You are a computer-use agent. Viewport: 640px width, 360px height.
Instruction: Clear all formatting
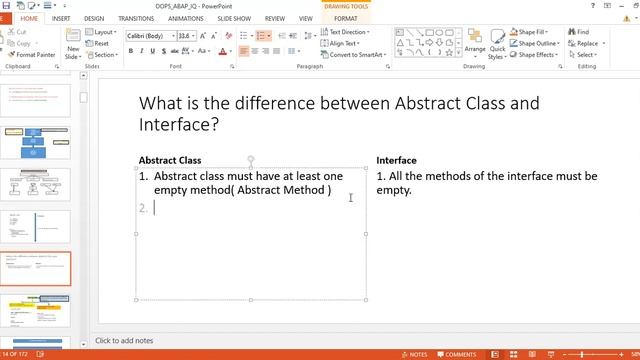[x=229, y=36]
